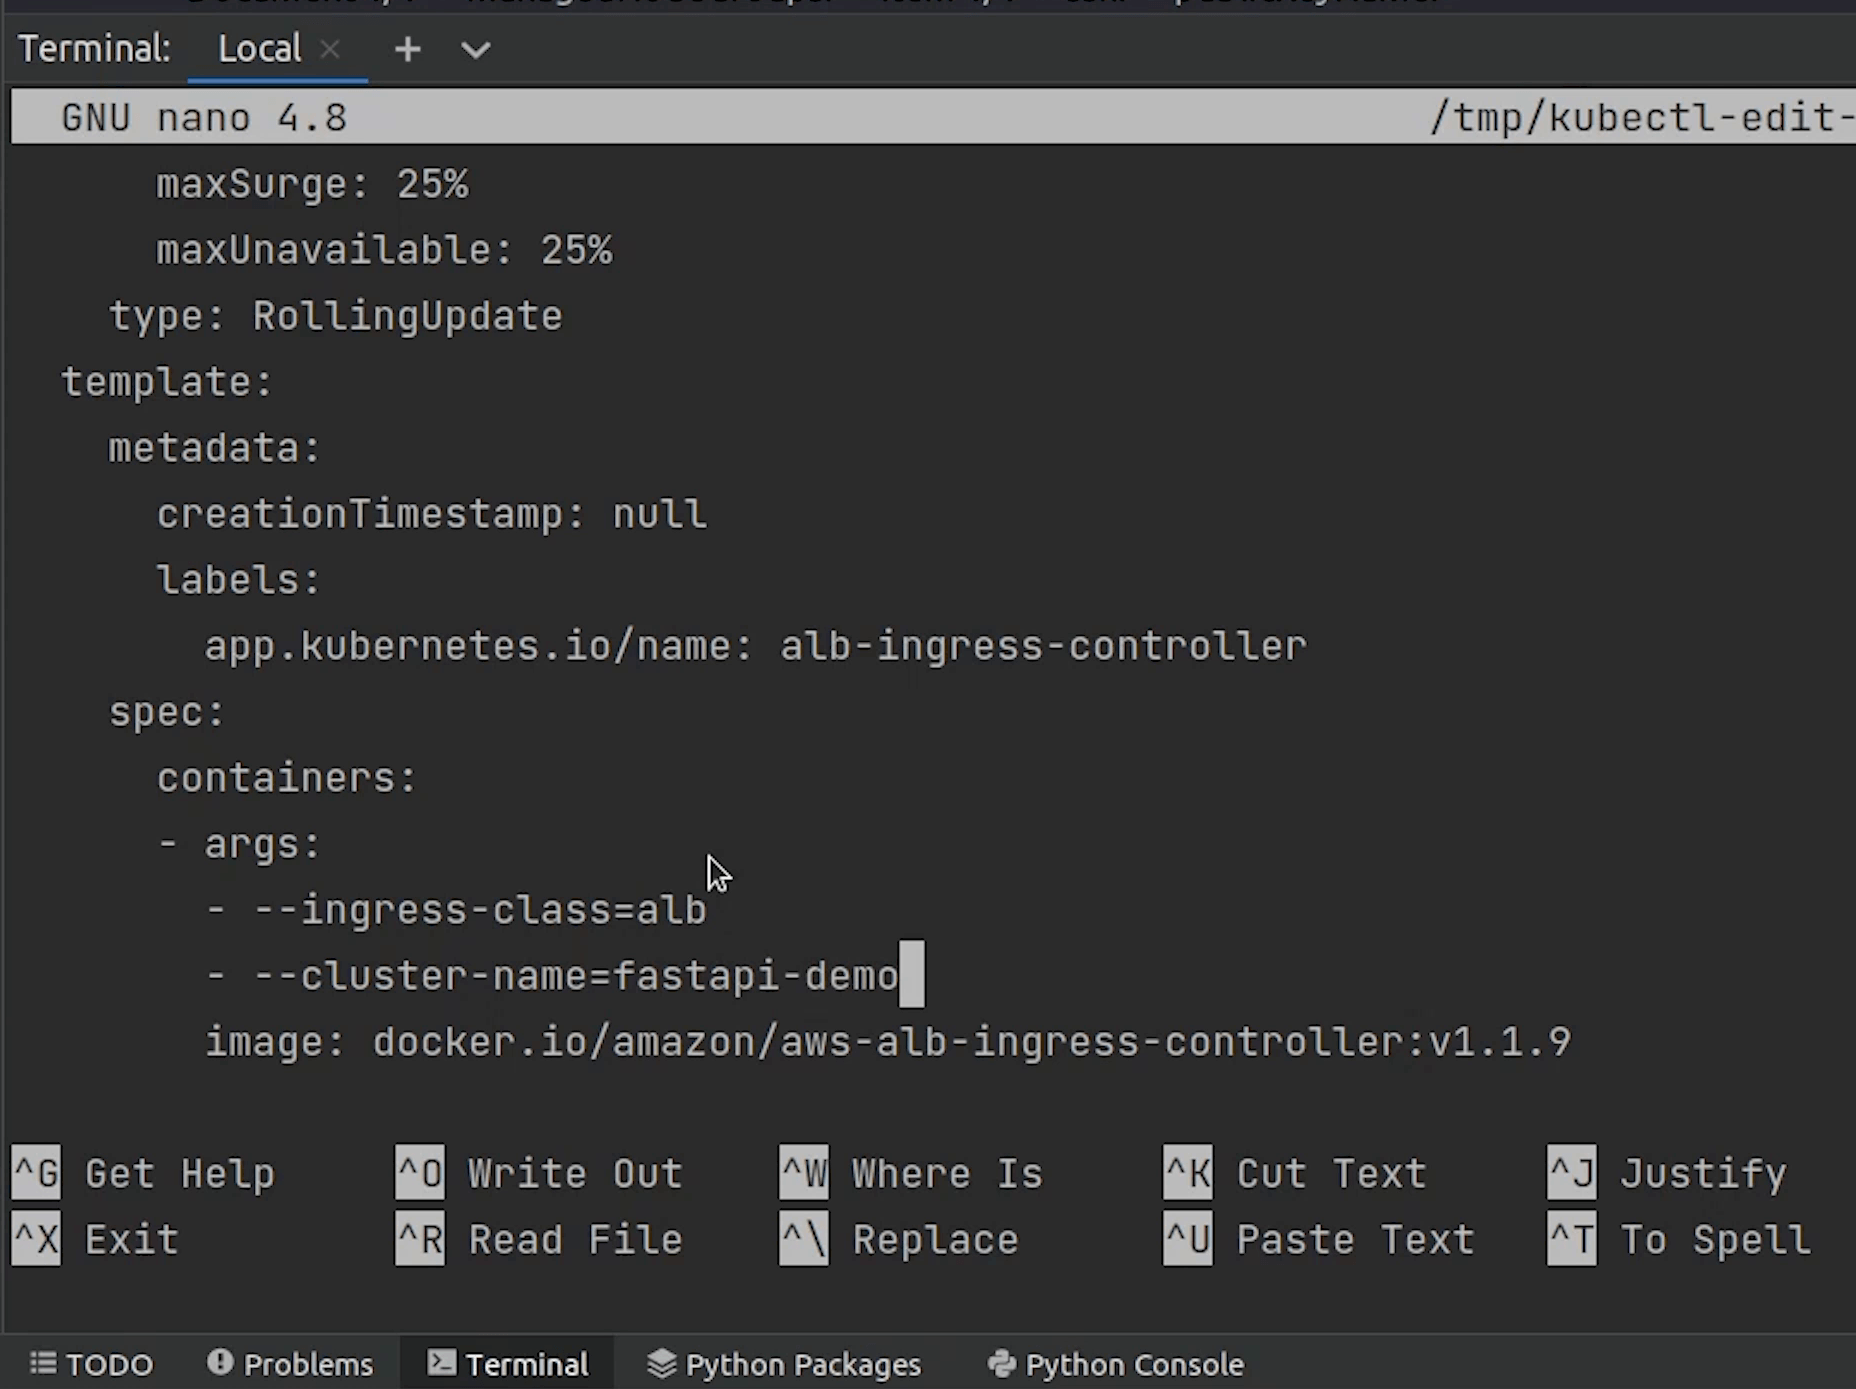Screen dimensions: 1856x1389
Task: Click the ^G Get Help shortcut
Action: [x=143, y=1173]
